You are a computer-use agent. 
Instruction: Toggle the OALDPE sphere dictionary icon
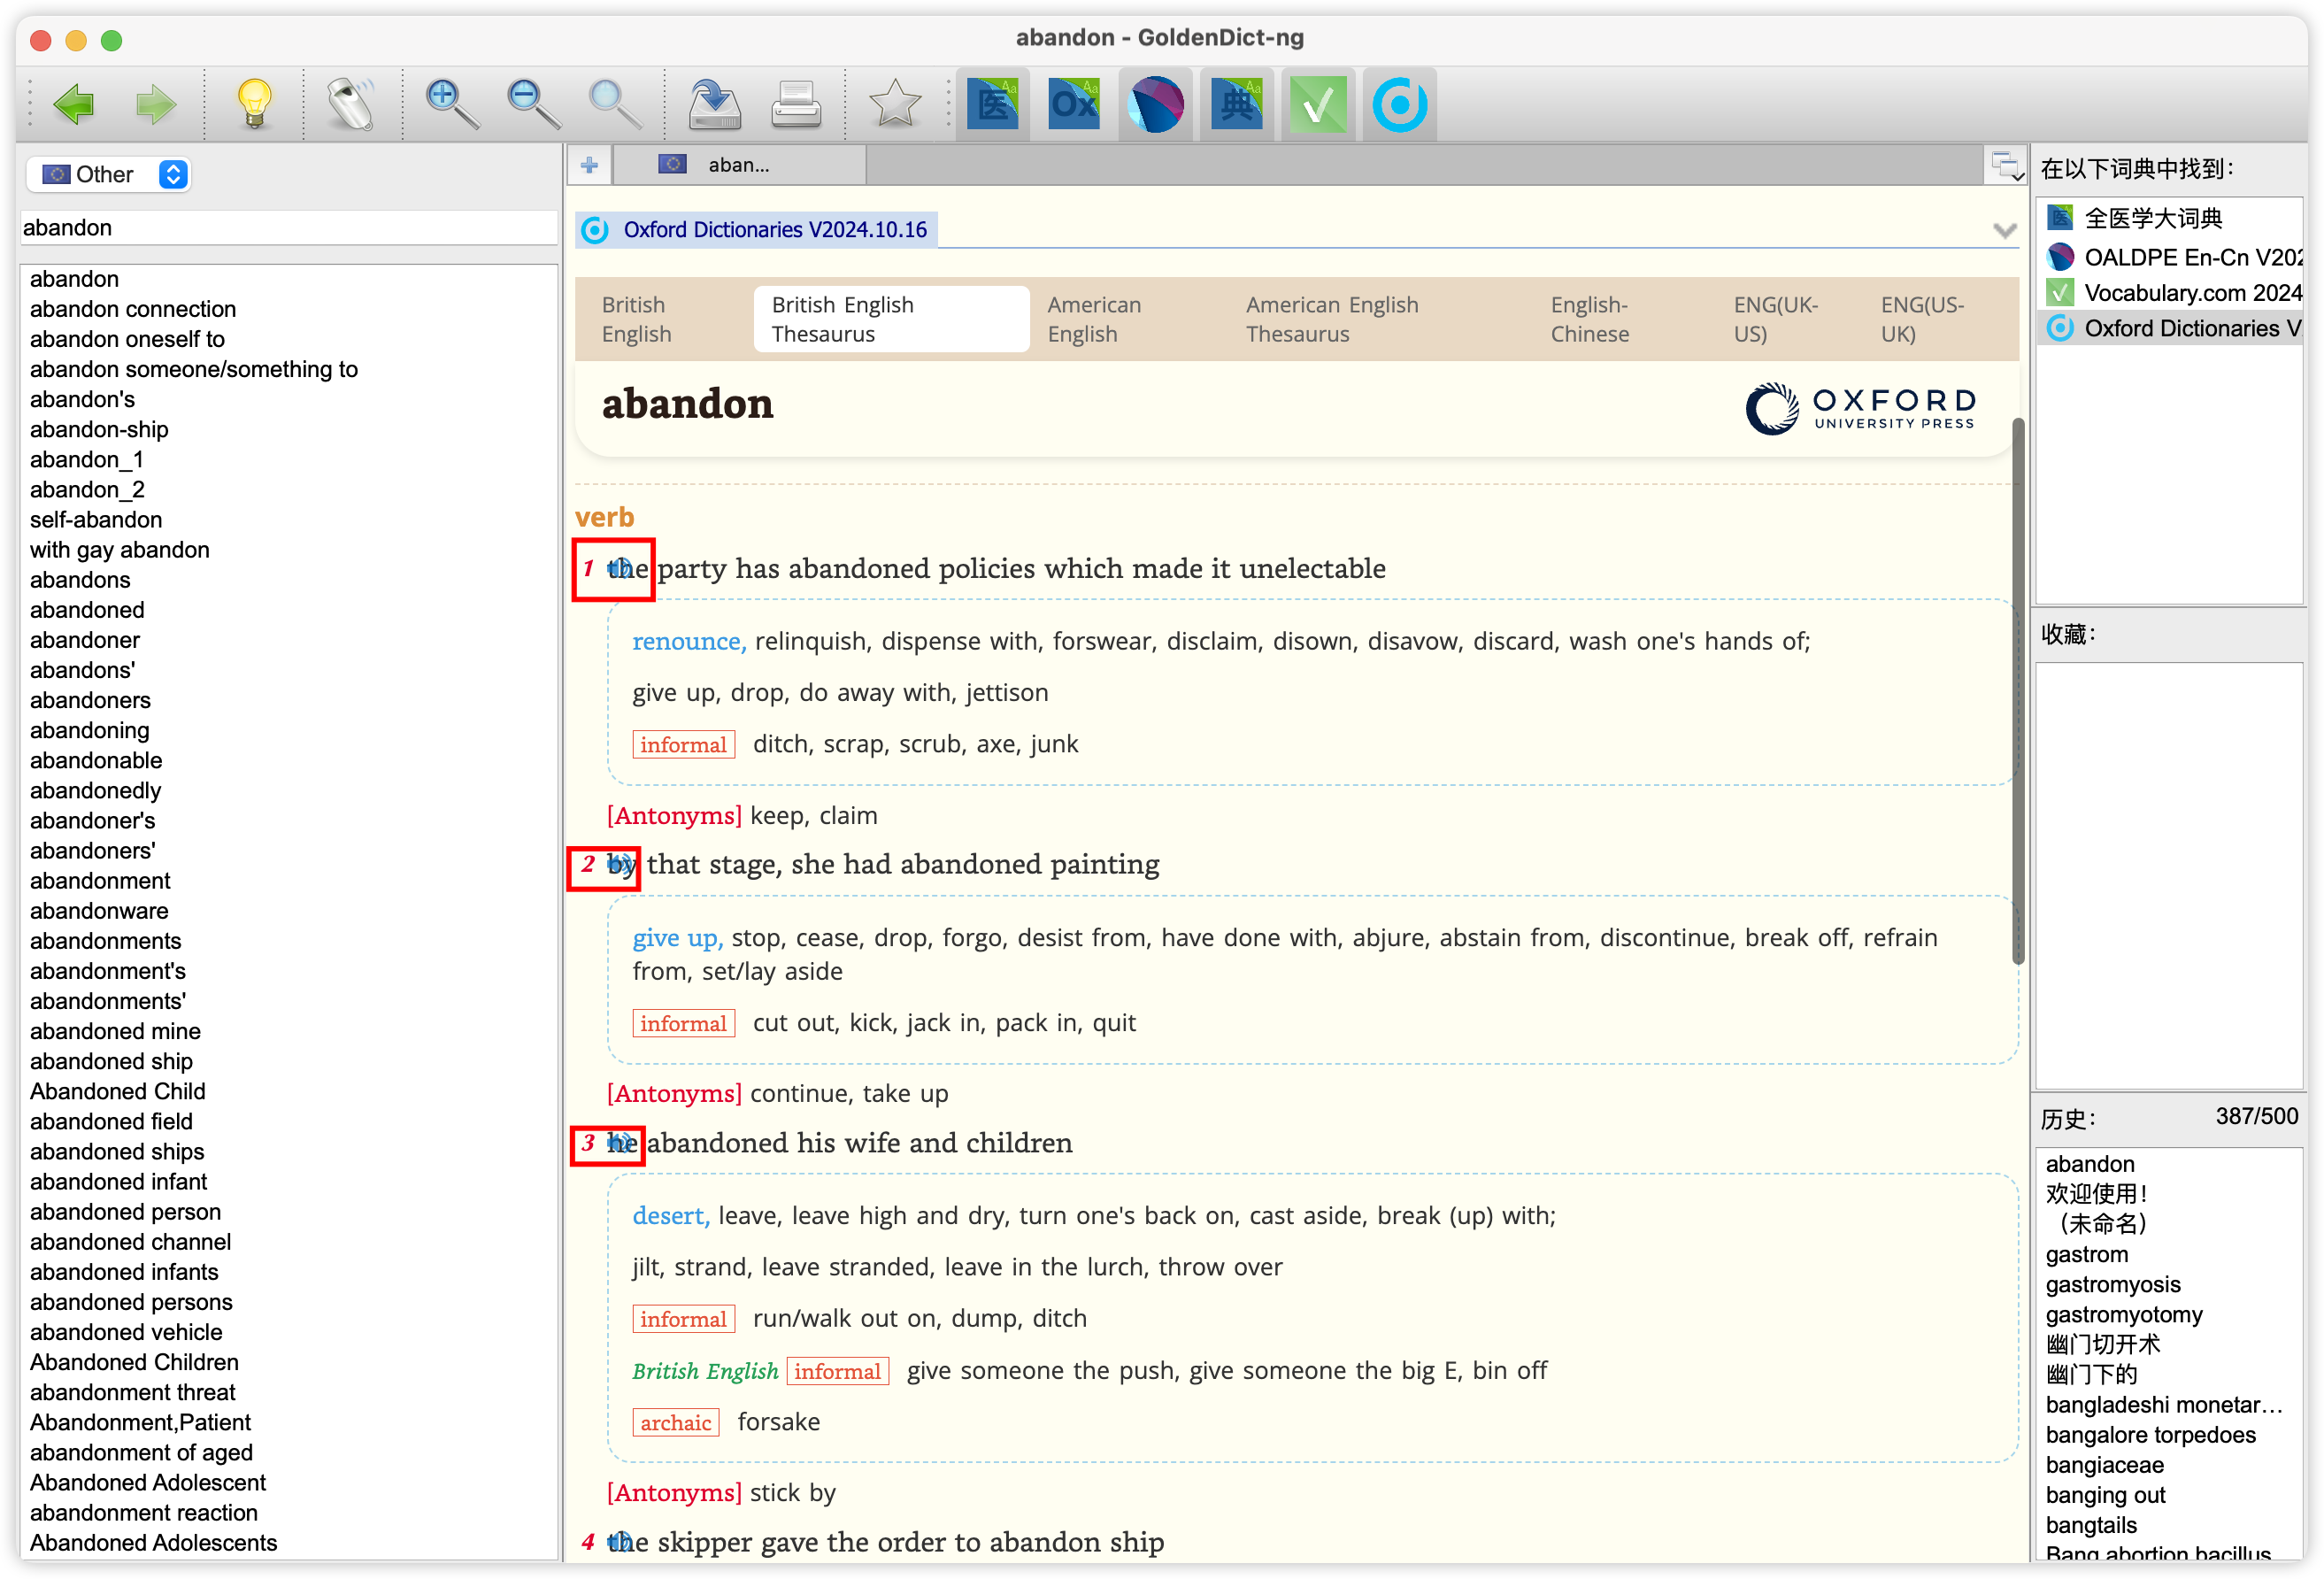pos(1156,104)
